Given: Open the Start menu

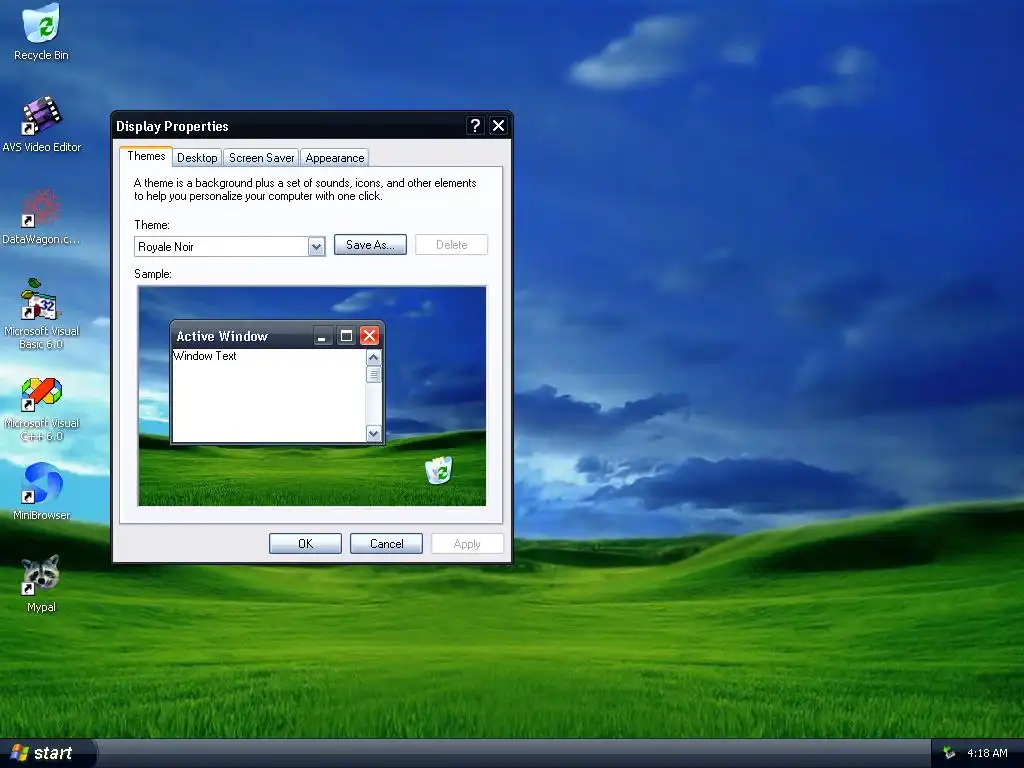Looking at the screenshot, I should [x=47, y=753].
